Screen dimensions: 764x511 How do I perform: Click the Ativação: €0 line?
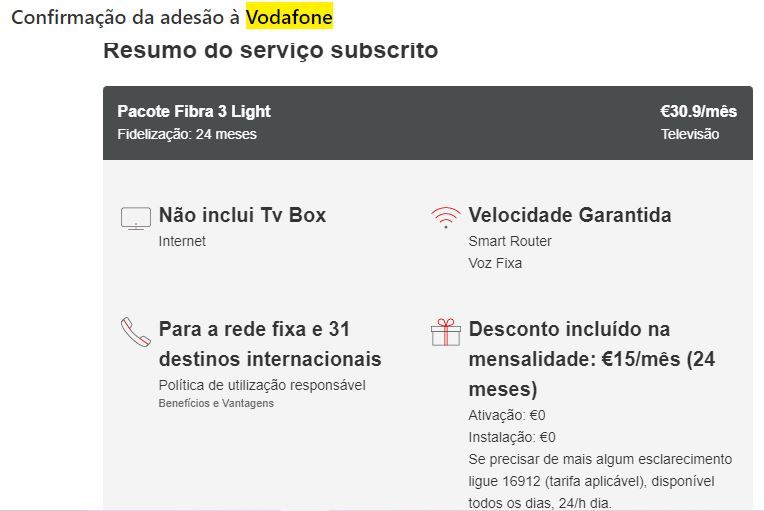[507, 415]
